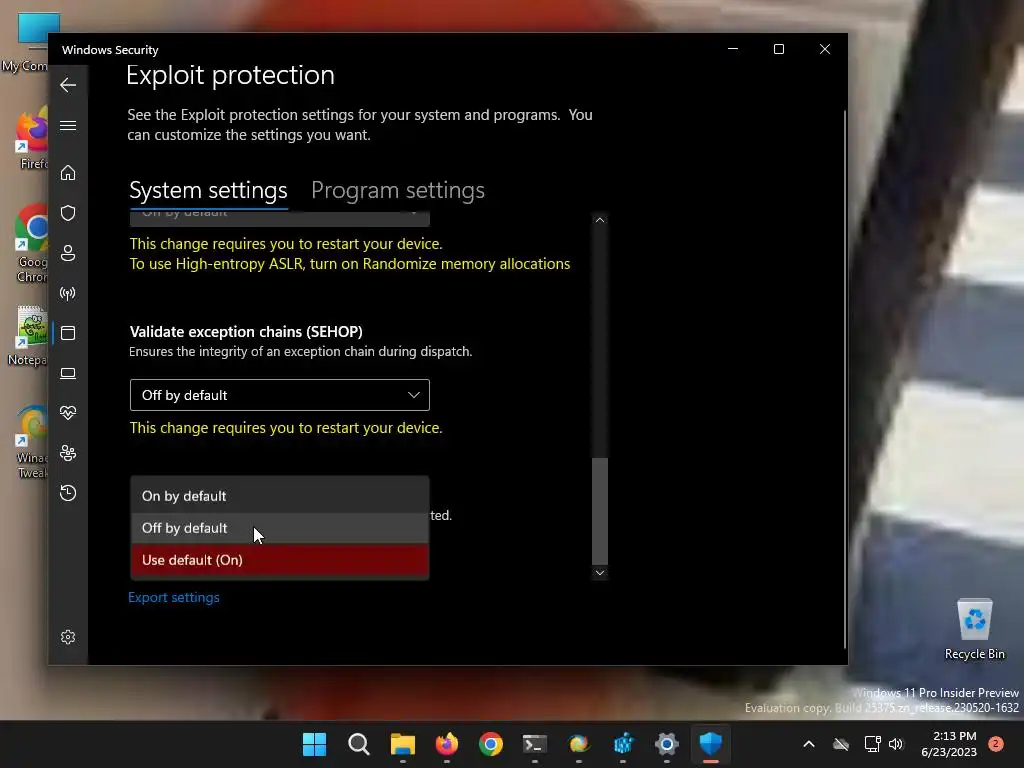
Task: Maximize the Windows Security window
Action: click(778, 49)
